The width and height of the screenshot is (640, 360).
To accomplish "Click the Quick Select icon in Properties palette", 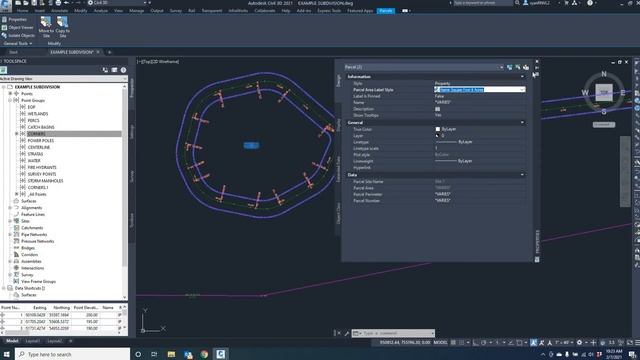I will point(526,67).
